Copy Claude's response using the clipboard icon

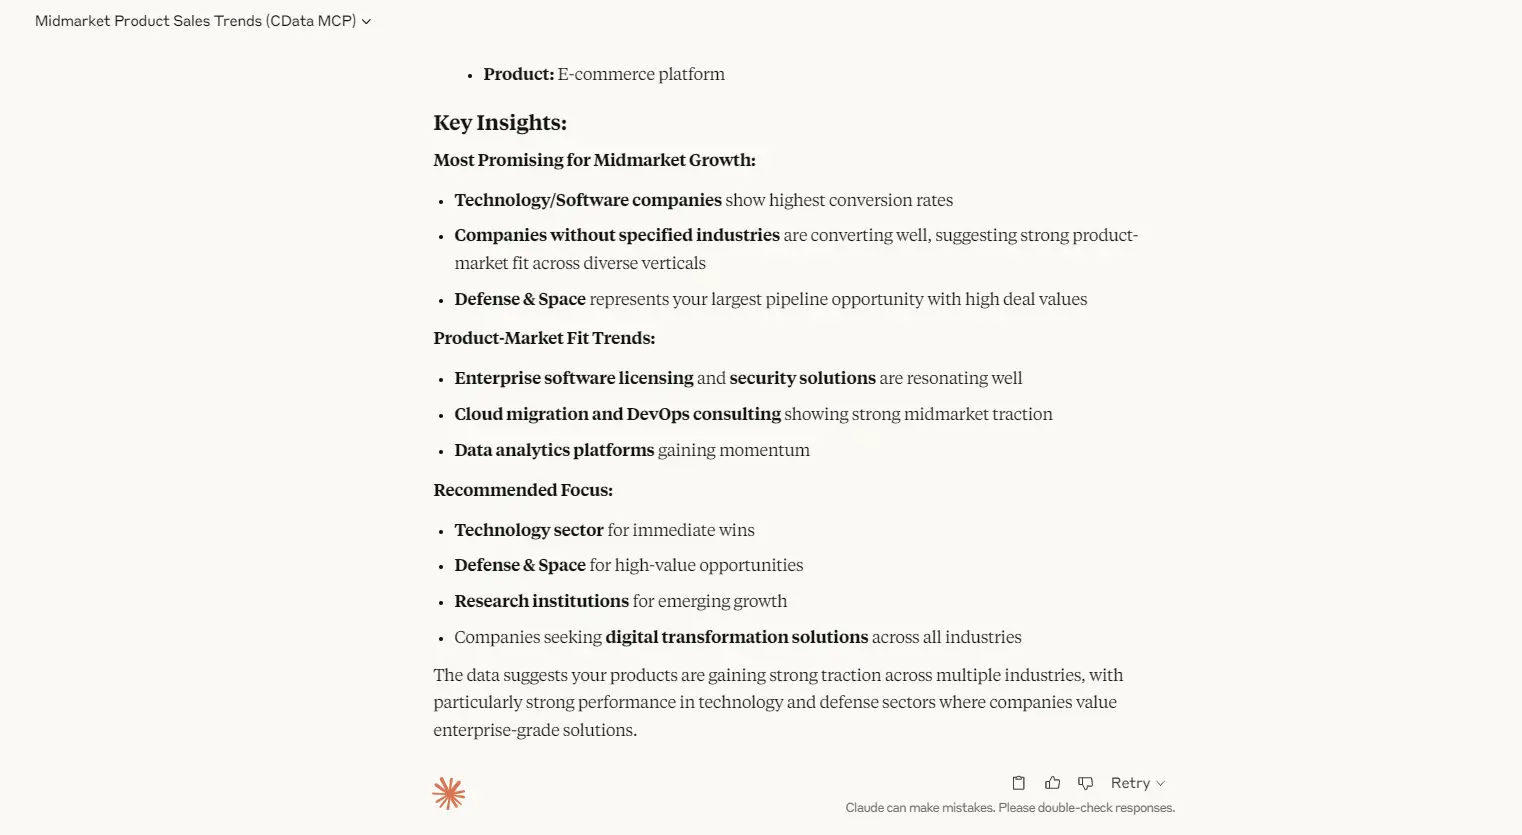[x=1018, y=782]
